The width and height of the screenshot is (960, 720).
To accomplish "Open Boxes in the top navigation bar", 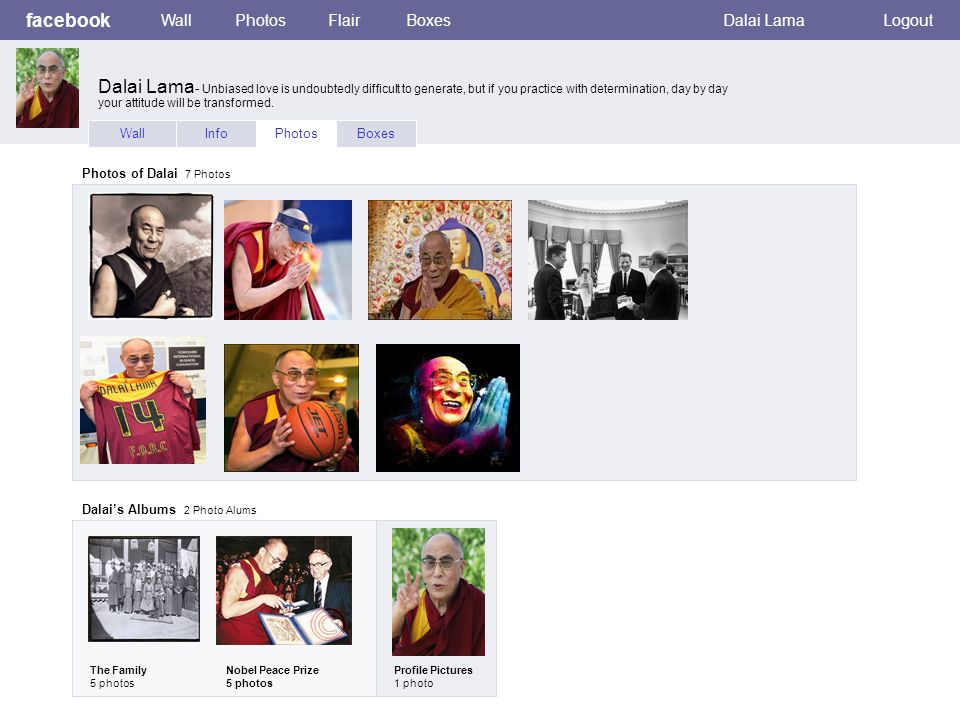I will 428,20.
